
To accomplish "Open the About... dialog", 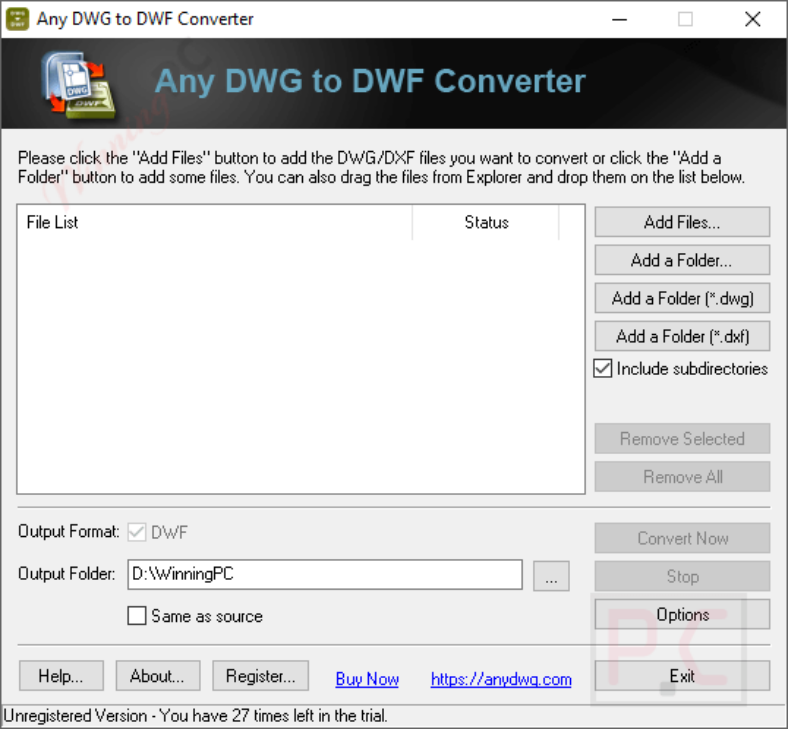I will (x=158, y=676).
